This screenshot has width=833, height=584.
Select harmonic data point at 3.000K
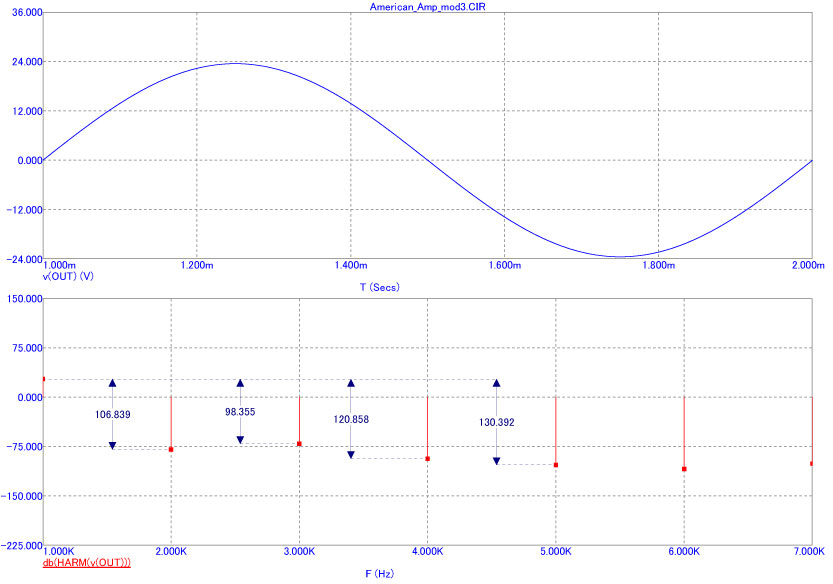click(299, 444)
